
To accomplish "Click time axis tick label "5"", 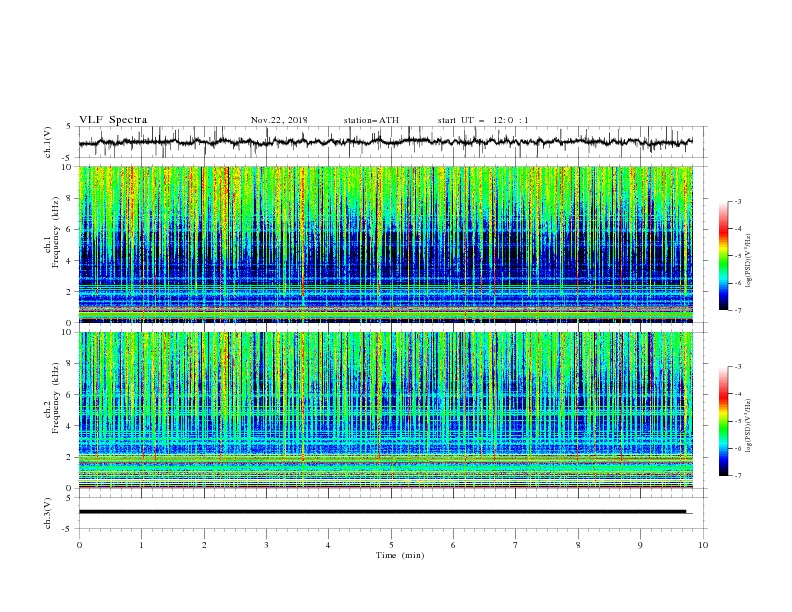I will click(x=391, y=545).
